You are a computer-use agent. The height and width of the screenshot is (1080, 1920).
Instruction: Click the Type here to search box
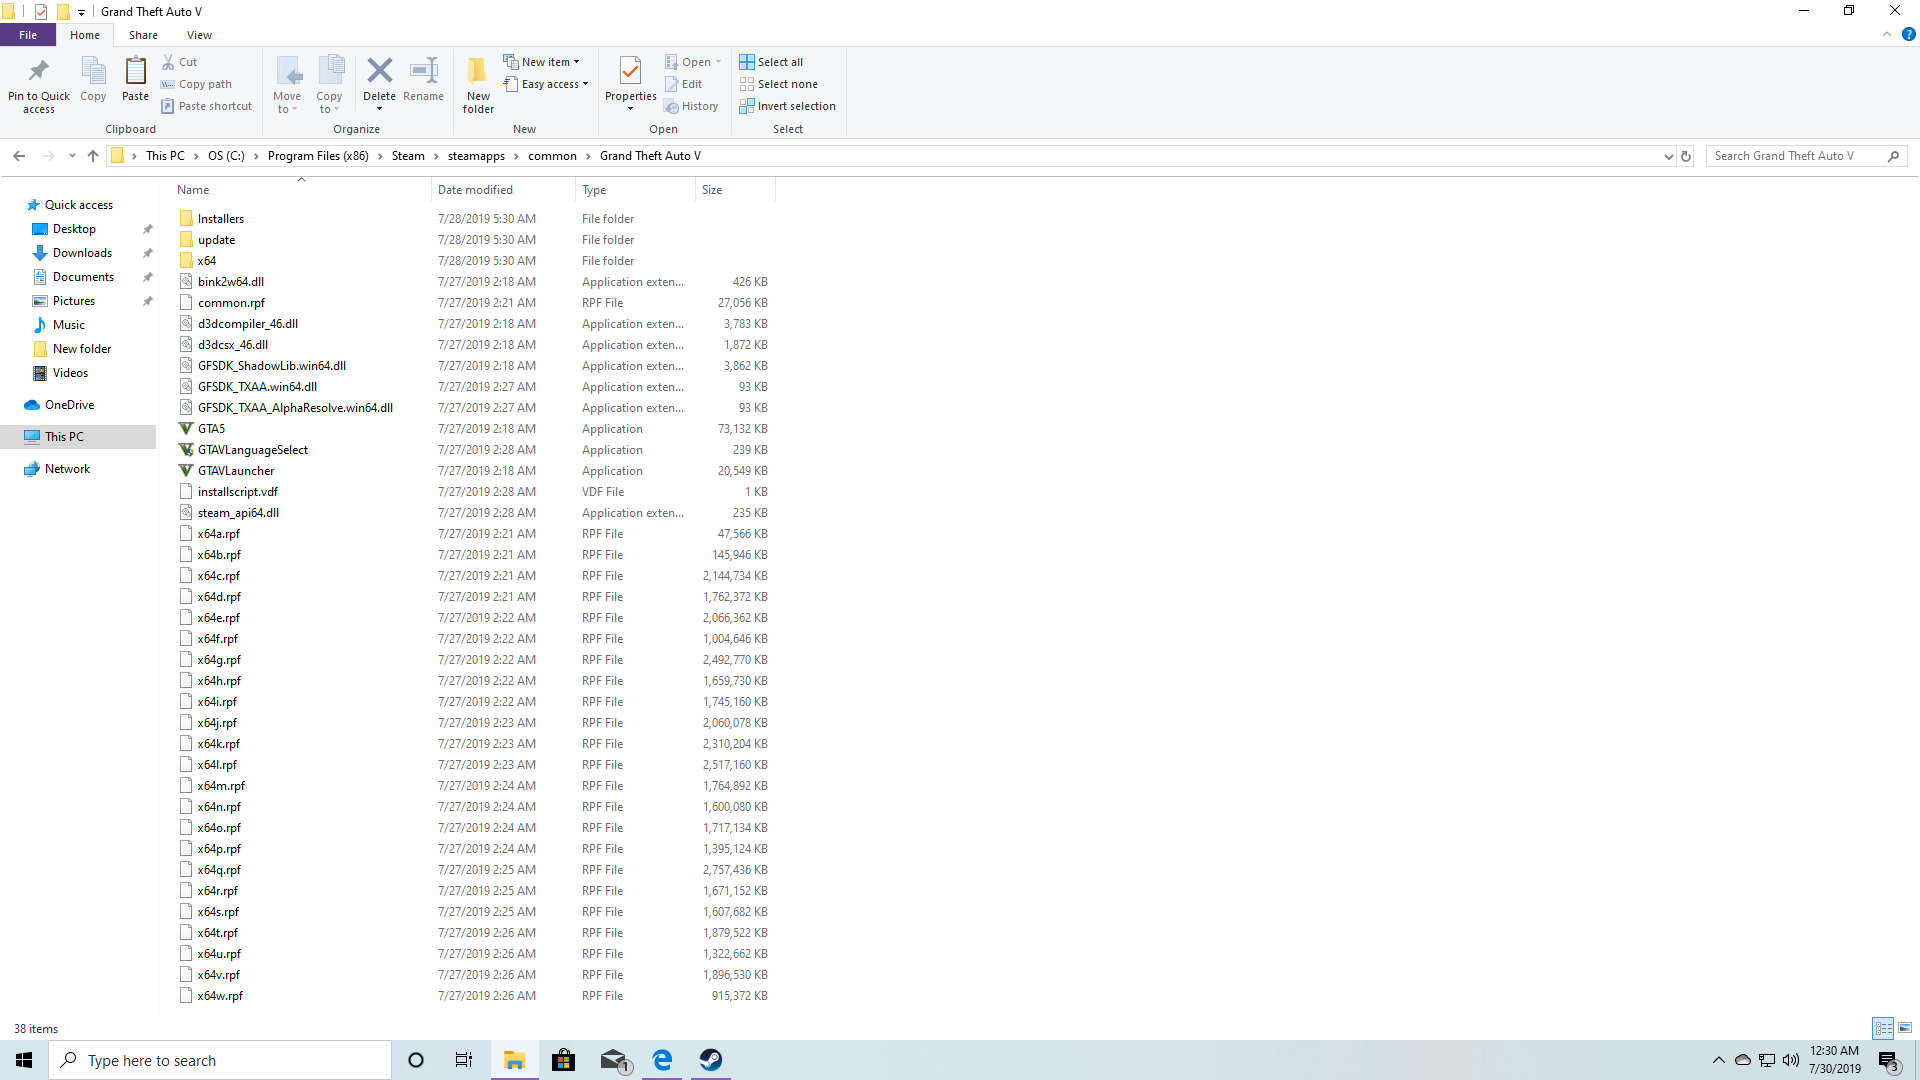tap(220, 1060)
